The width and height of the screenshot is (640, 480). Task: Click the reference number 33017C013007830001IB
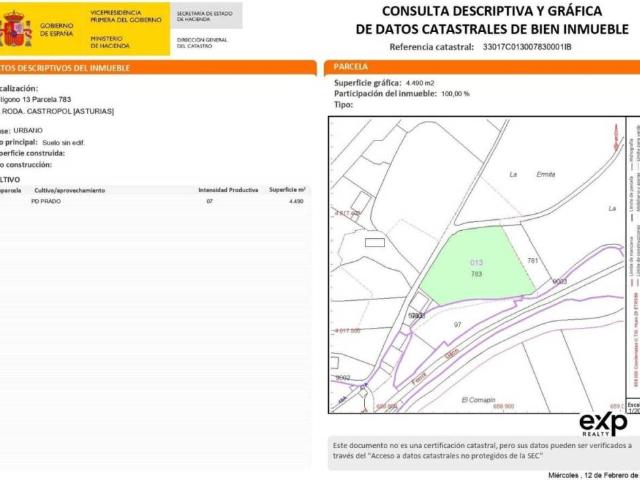pyautogui.click(x=527, y=47)
